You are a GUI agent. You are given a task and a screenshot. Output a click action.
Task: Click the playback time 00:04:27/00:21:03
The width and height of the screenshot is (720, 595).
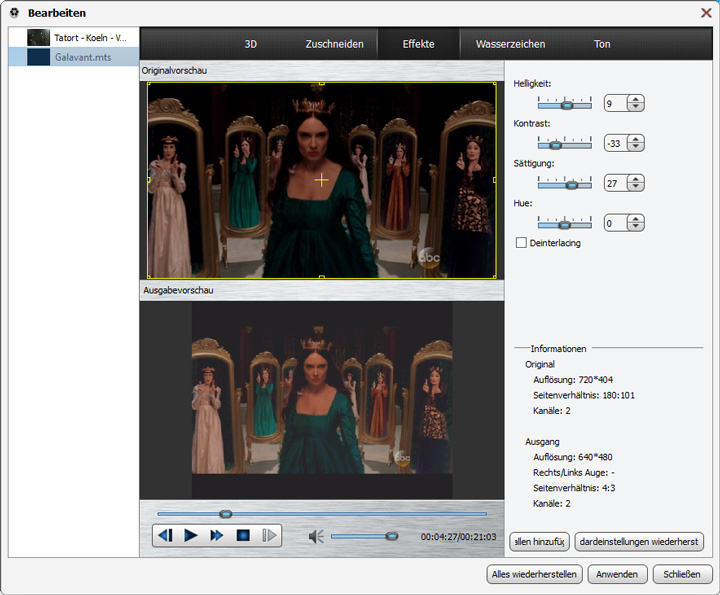[x=458, y=537]
